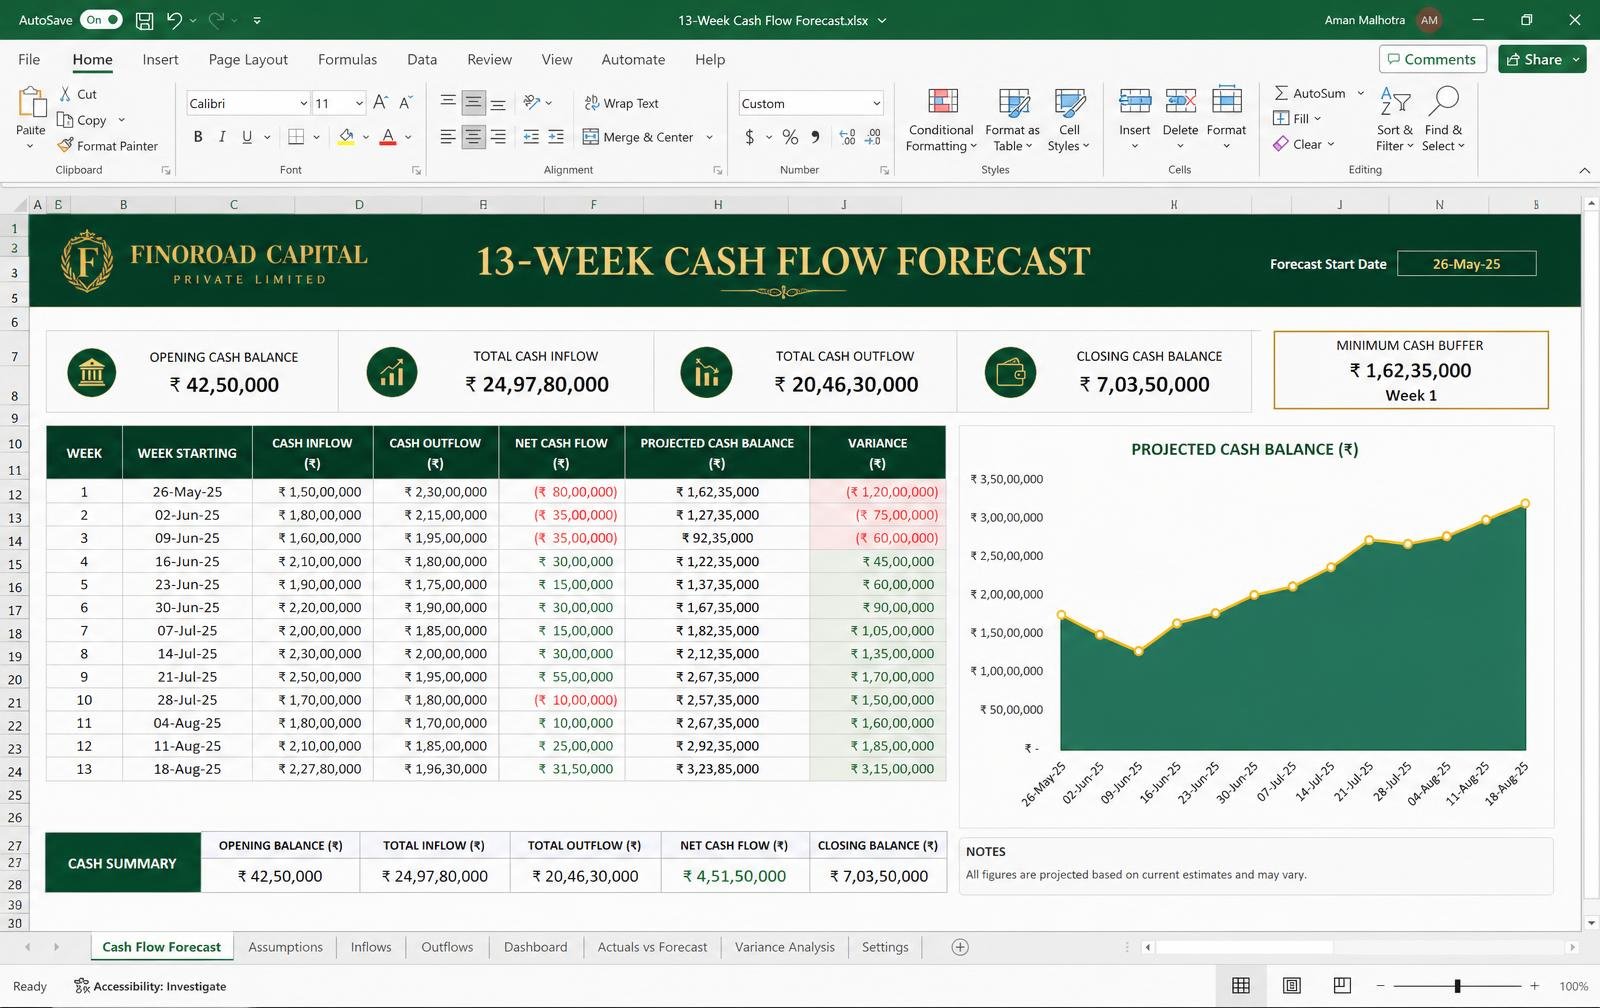The image size is (1600, 1008).
Task: Toggle Underline formatting
Action: (247, 137)
